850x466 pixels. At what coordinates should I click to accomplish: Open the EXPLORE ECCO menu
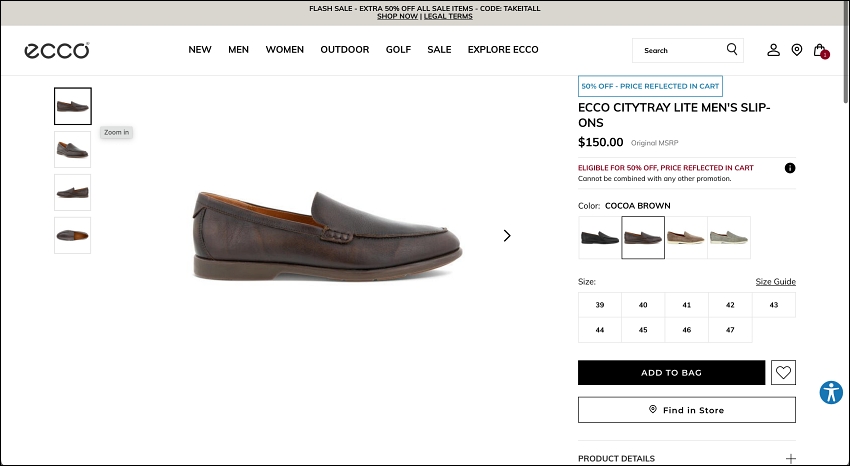[503, 49]
